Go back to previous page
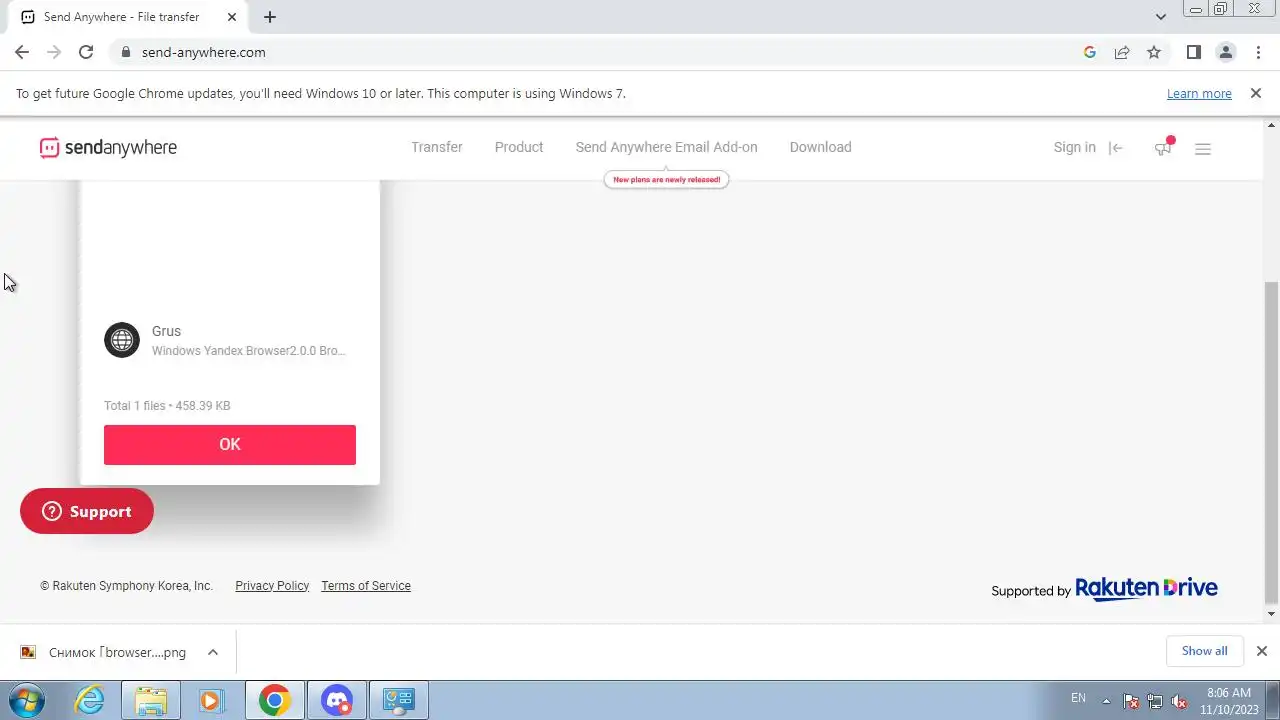The image size is (1280, 720). click(22, 52)
